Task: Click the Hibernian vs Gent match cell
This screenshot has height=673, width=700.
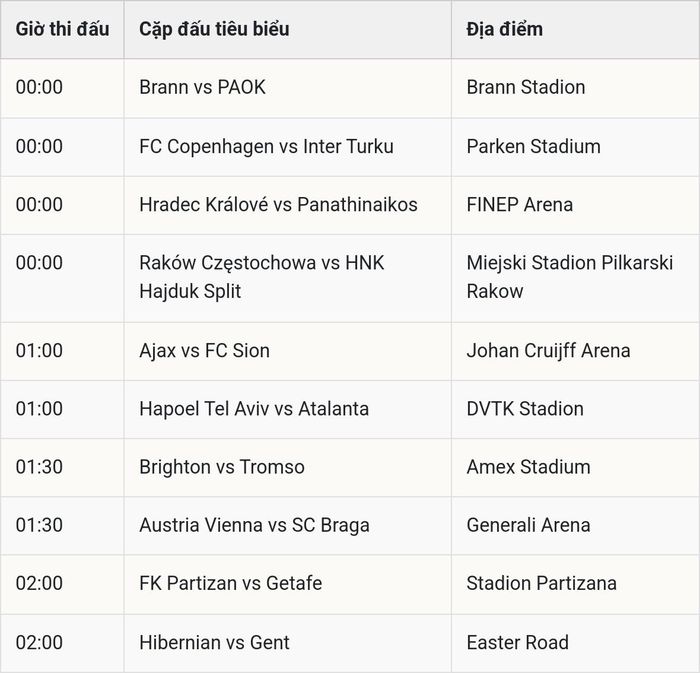Action: coord(288,643)
